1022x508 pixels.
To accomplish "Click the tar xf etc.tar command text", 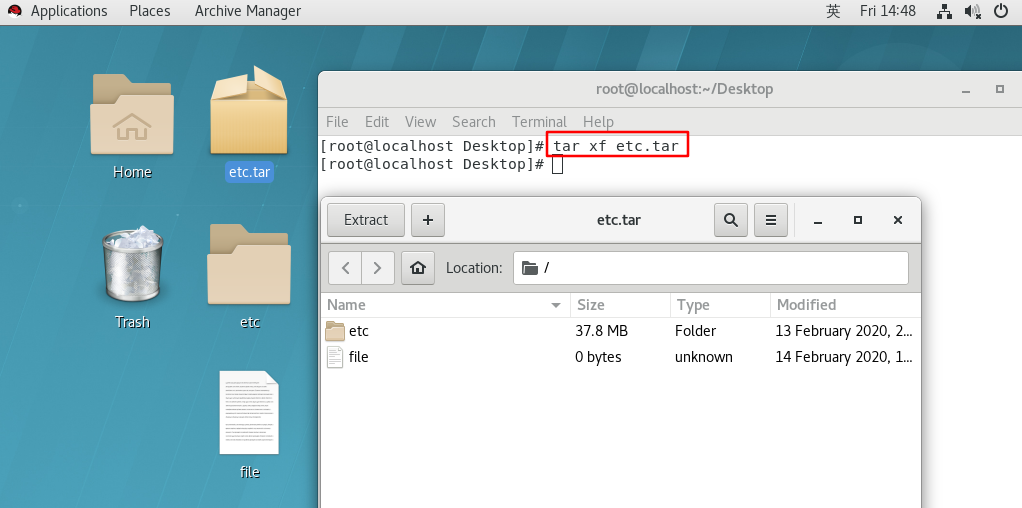I will (617, 146).
